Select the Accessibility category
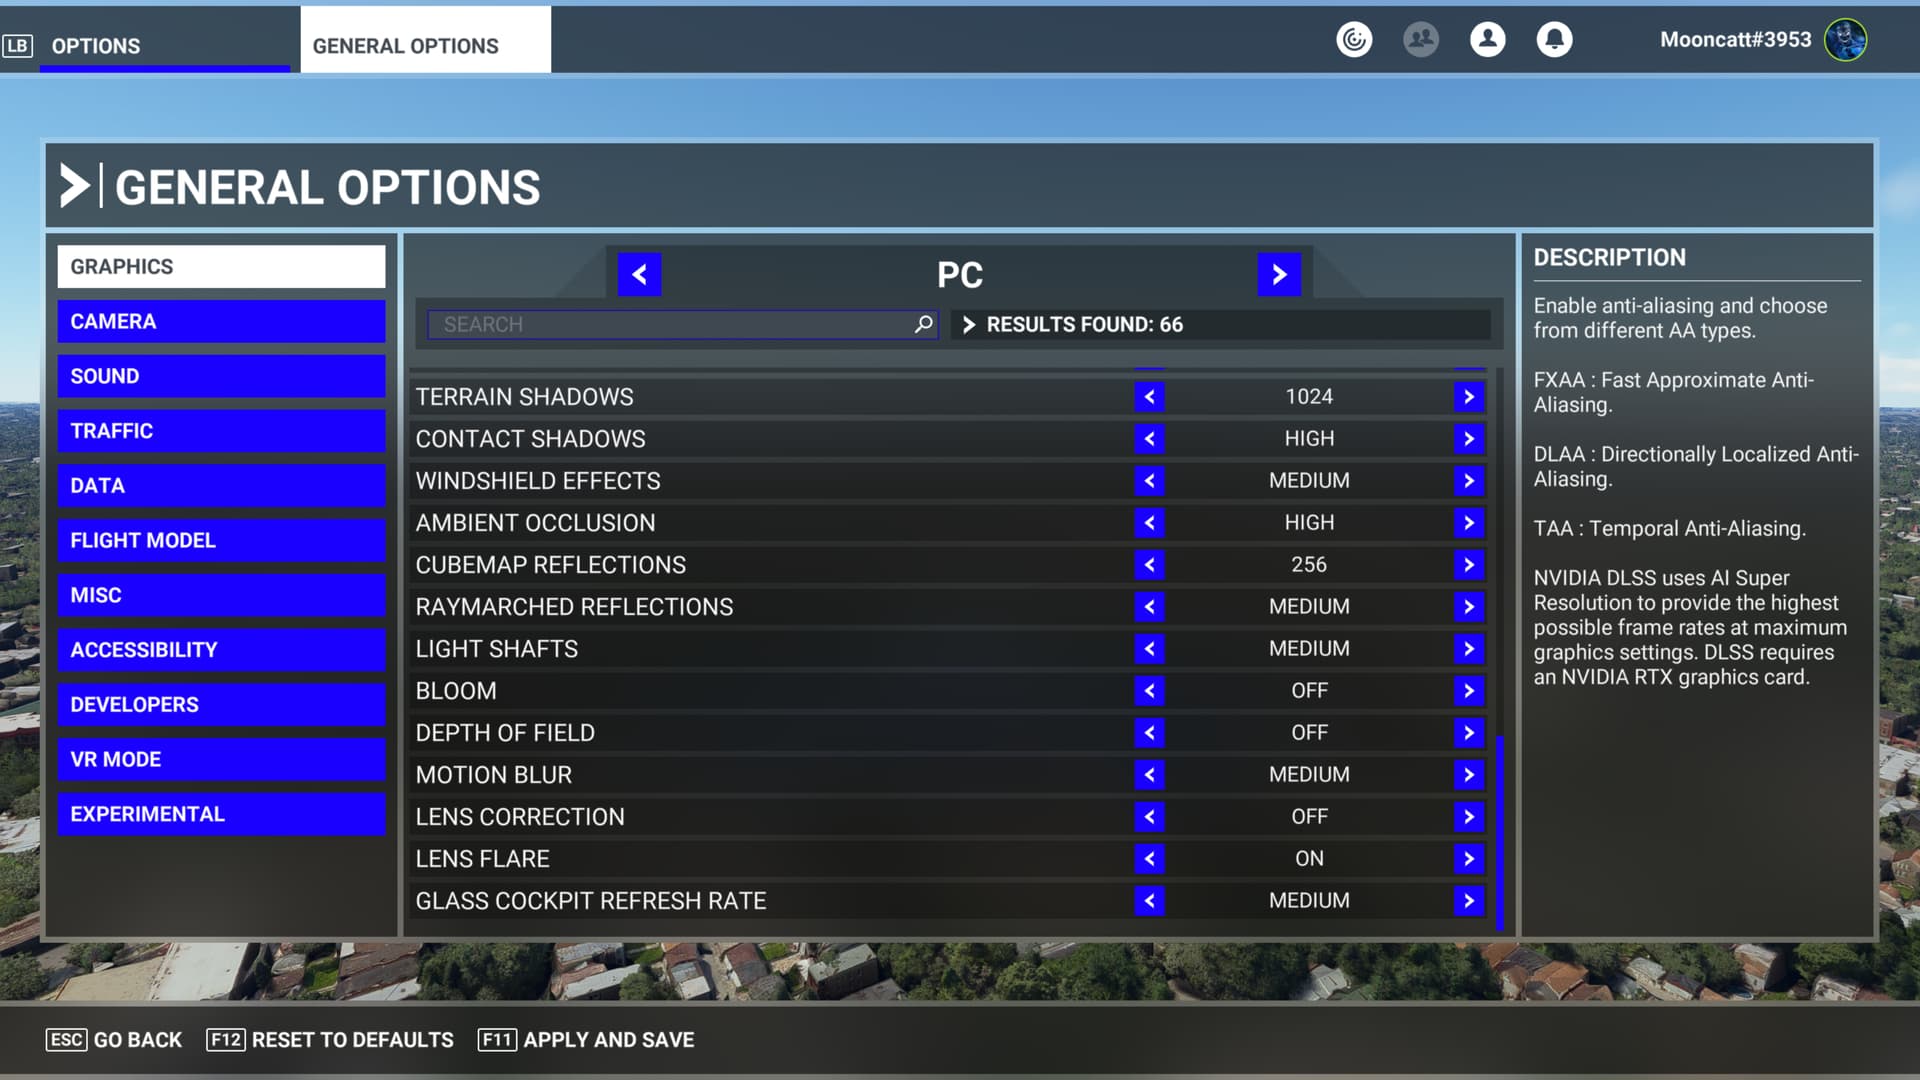This screenshot has height=1080, width=1920. click(221, 650)
